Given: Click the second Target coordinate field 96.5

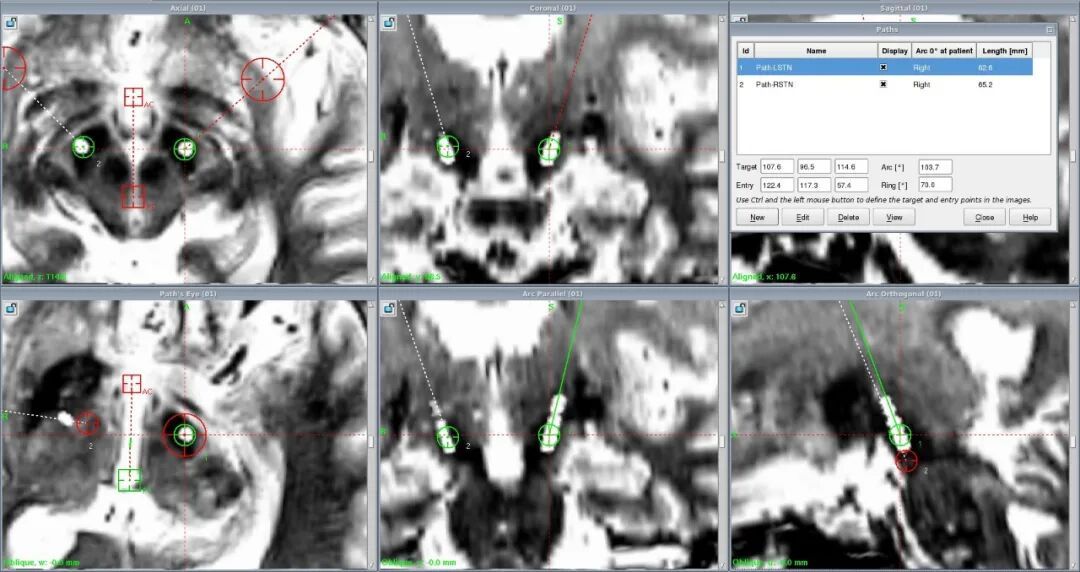Looking at the screenshot, I should click(x=814, y=167).
